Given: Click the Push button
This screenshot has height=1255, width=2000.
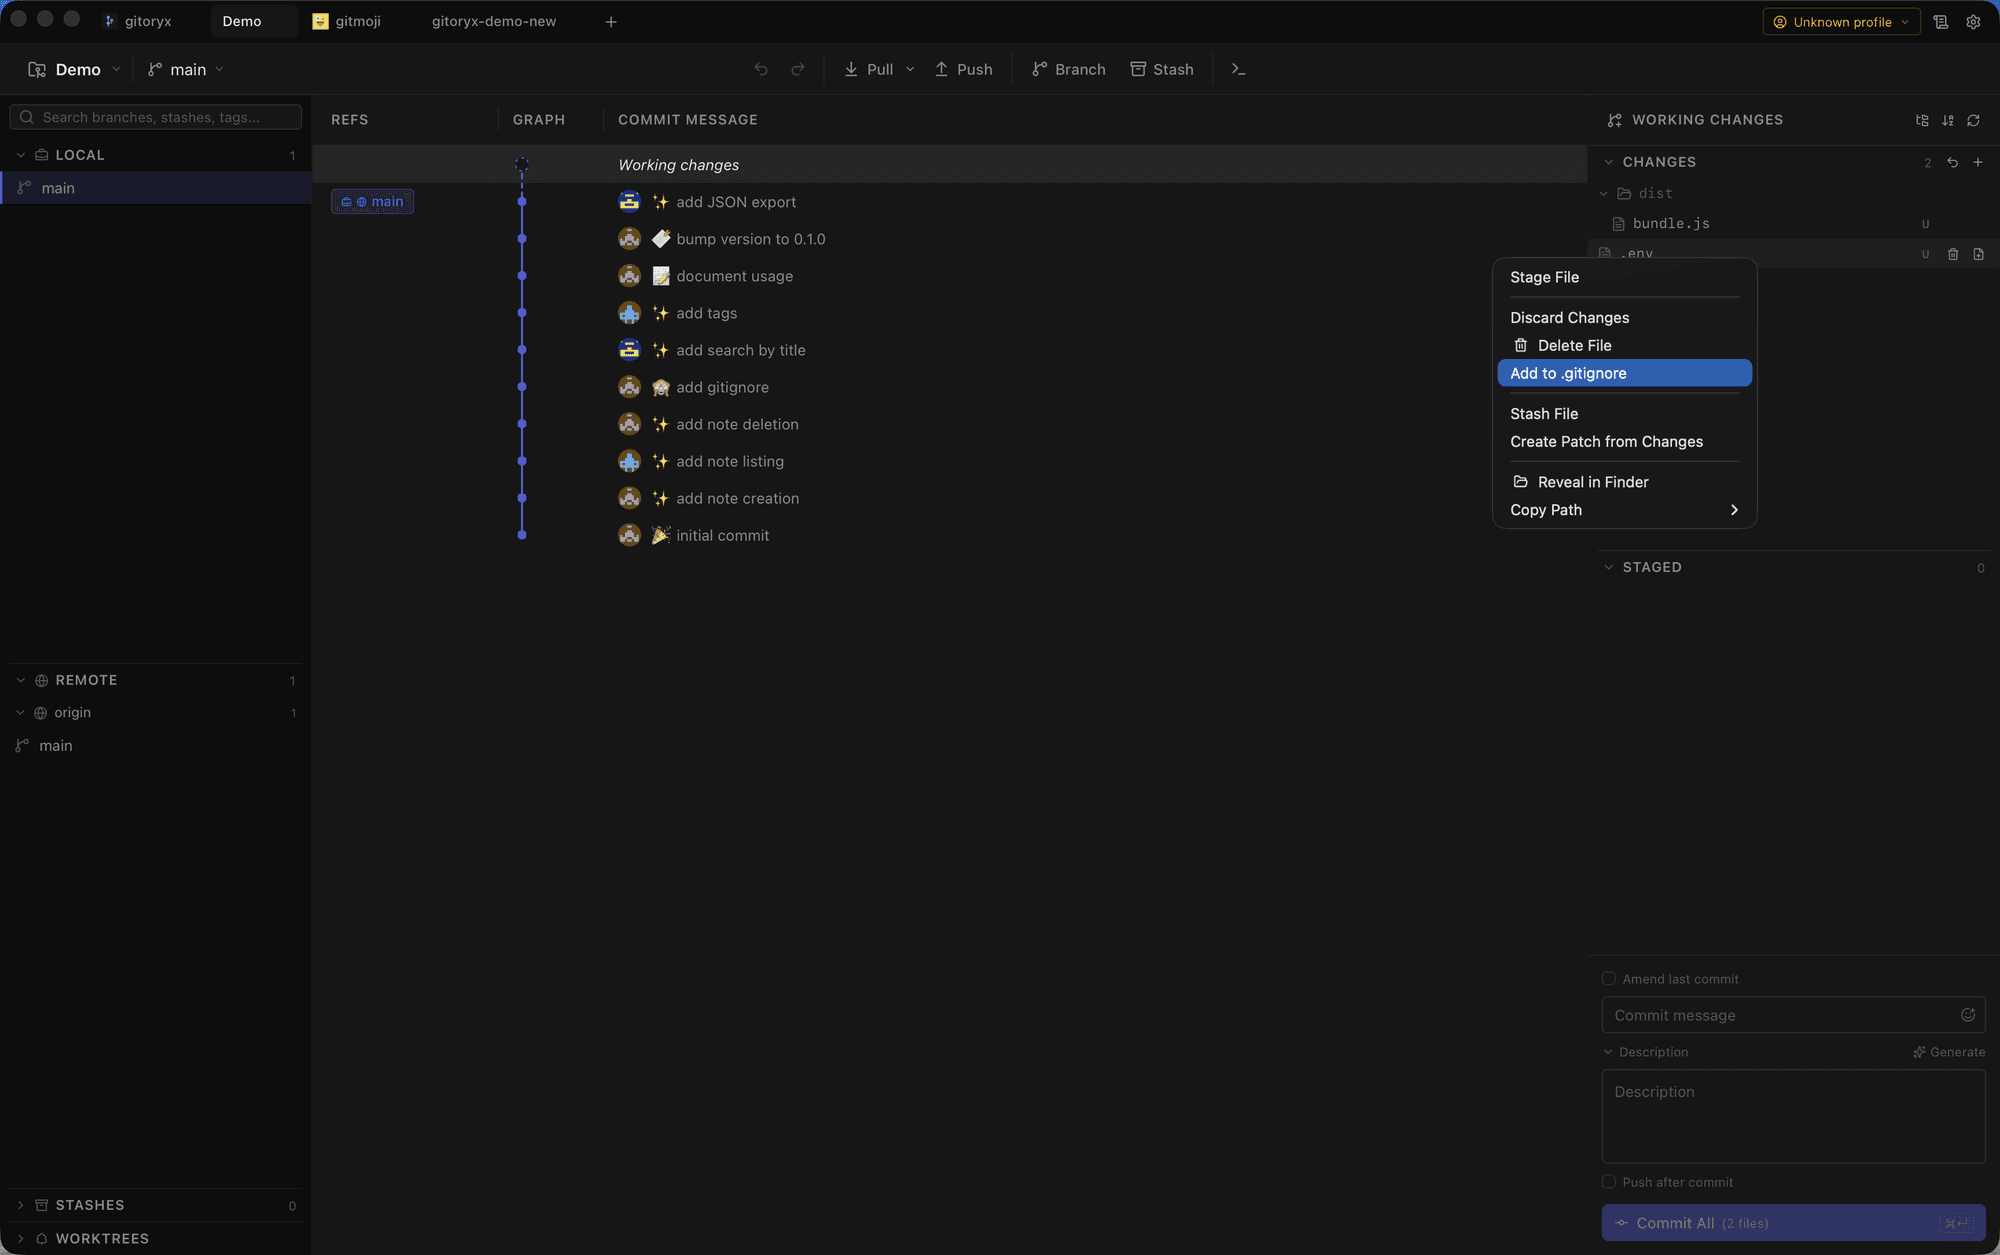Looking at the screenshot, I should pyautogui.click(x=964, y=69).
